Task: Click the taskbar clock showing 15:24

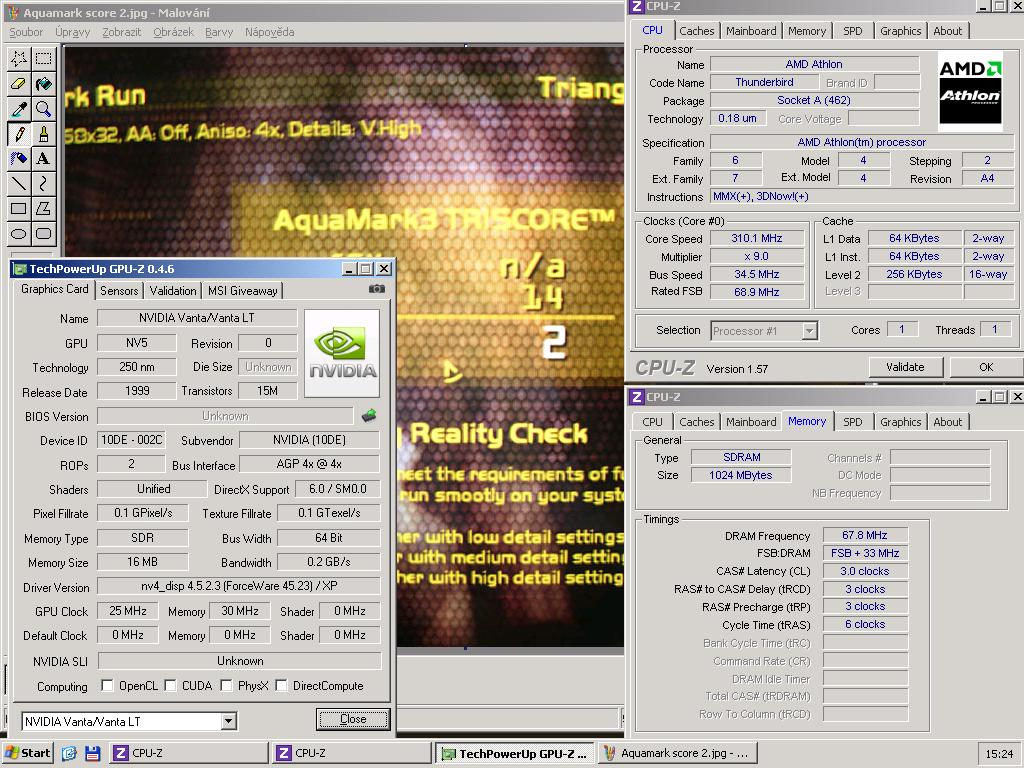Action: 999,754
